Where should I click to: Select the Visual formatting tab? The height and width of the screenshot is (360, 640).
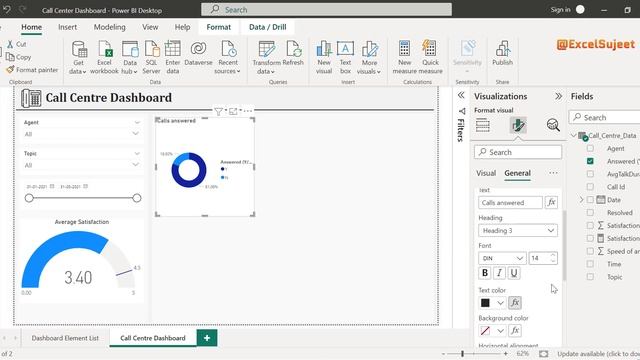click(x=486, y=173)
